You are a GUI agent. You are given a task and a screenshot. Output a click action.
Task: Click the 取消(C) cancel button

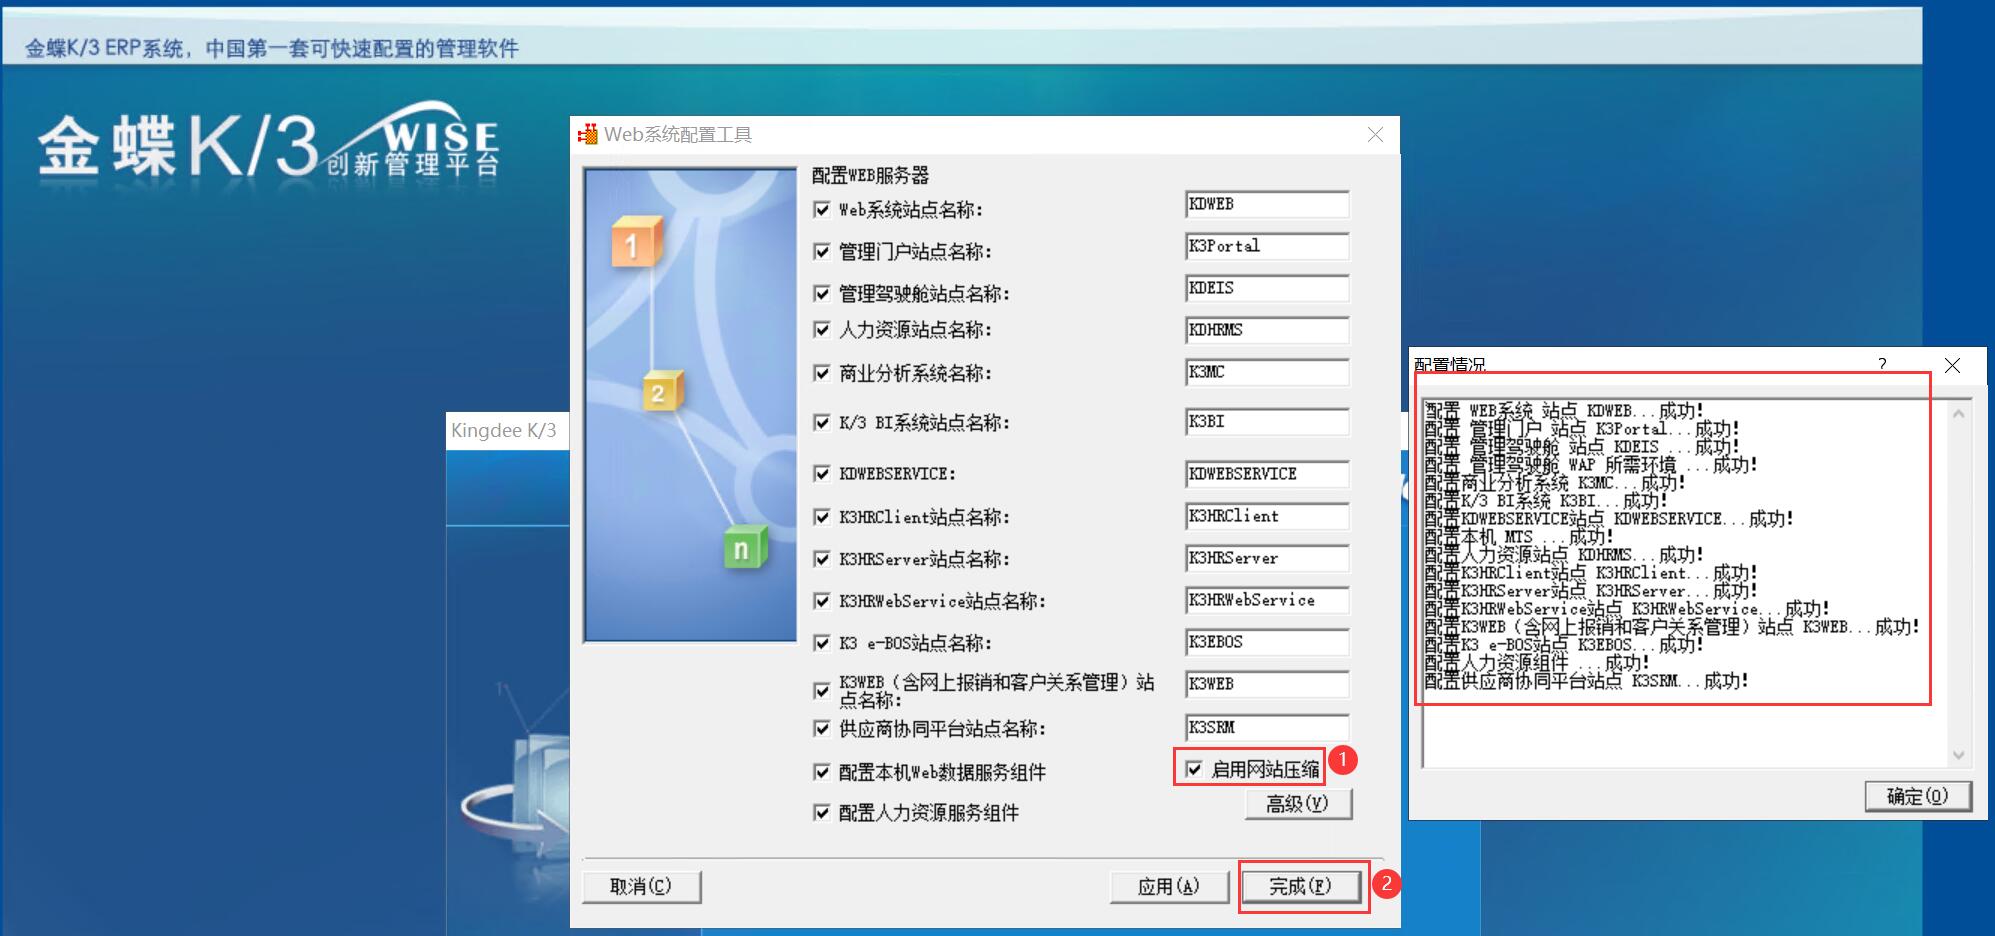tap(641, 886)
